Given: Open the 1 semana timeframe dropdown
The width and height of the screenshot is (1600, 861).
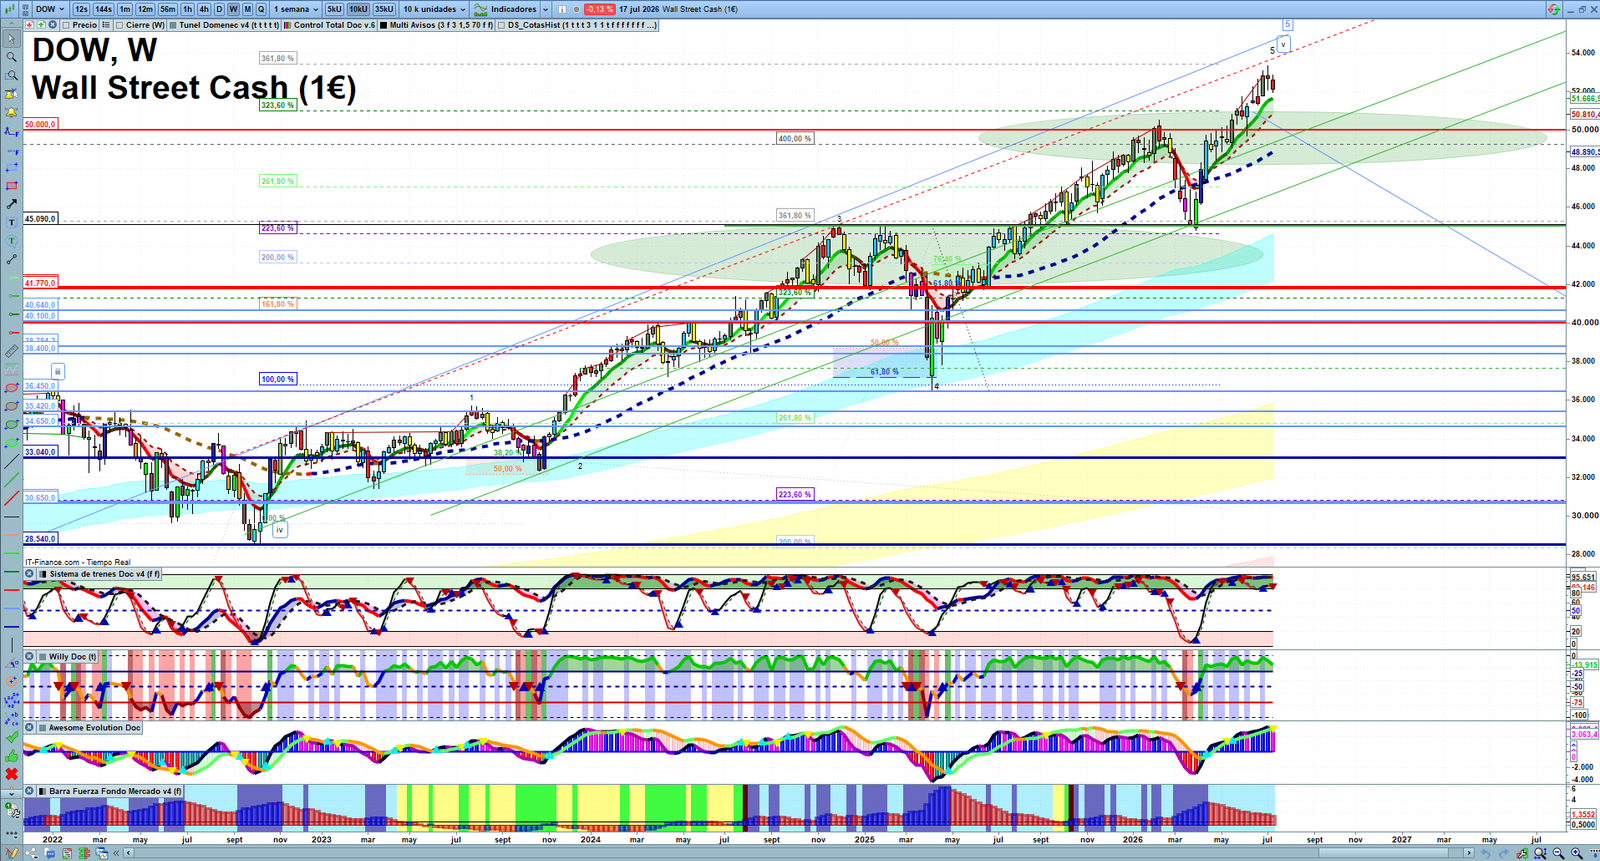Looking at the screenshot, I should pos(296,9).
